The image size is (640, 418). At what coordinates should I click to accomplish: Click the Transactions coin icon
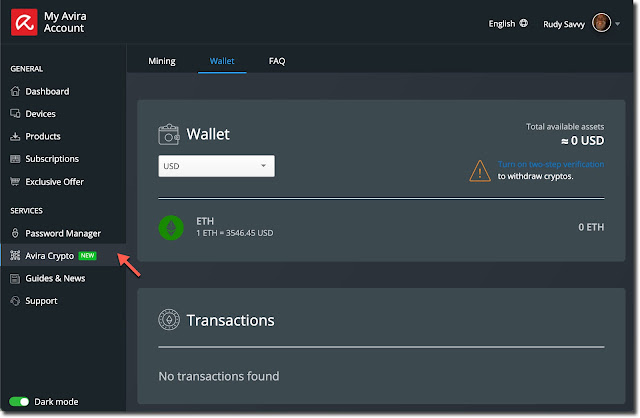coord(169,320)
